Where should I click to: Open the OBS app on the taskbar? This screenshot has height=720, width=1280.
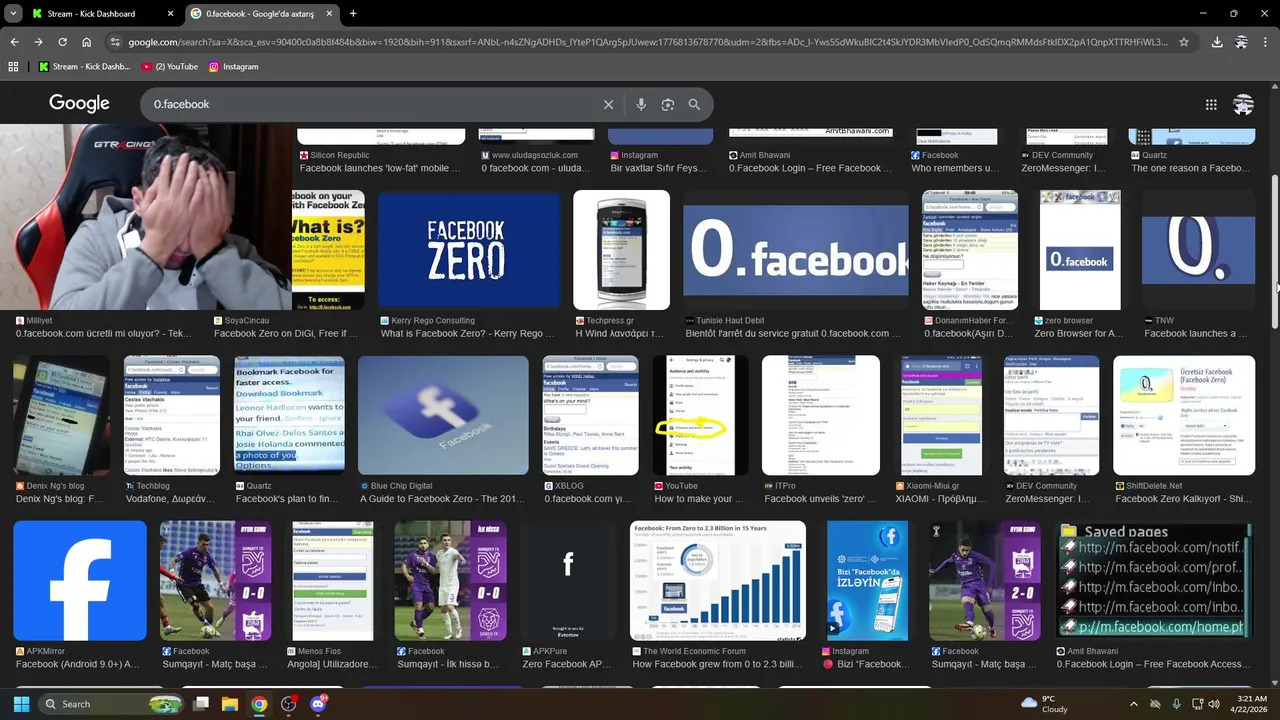(289, 704)
